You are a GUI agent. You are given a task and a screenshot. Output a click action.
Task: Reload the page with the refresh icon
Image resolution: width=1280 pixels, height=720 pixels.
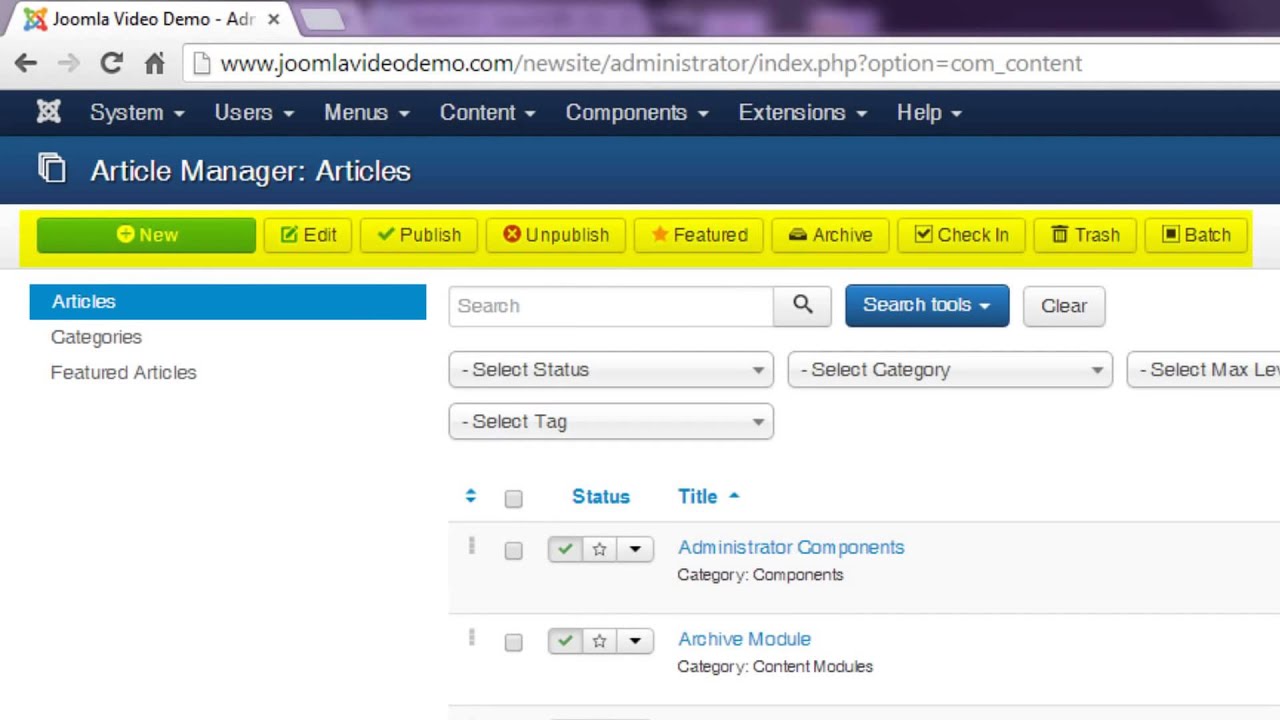[x=111, y=63]
